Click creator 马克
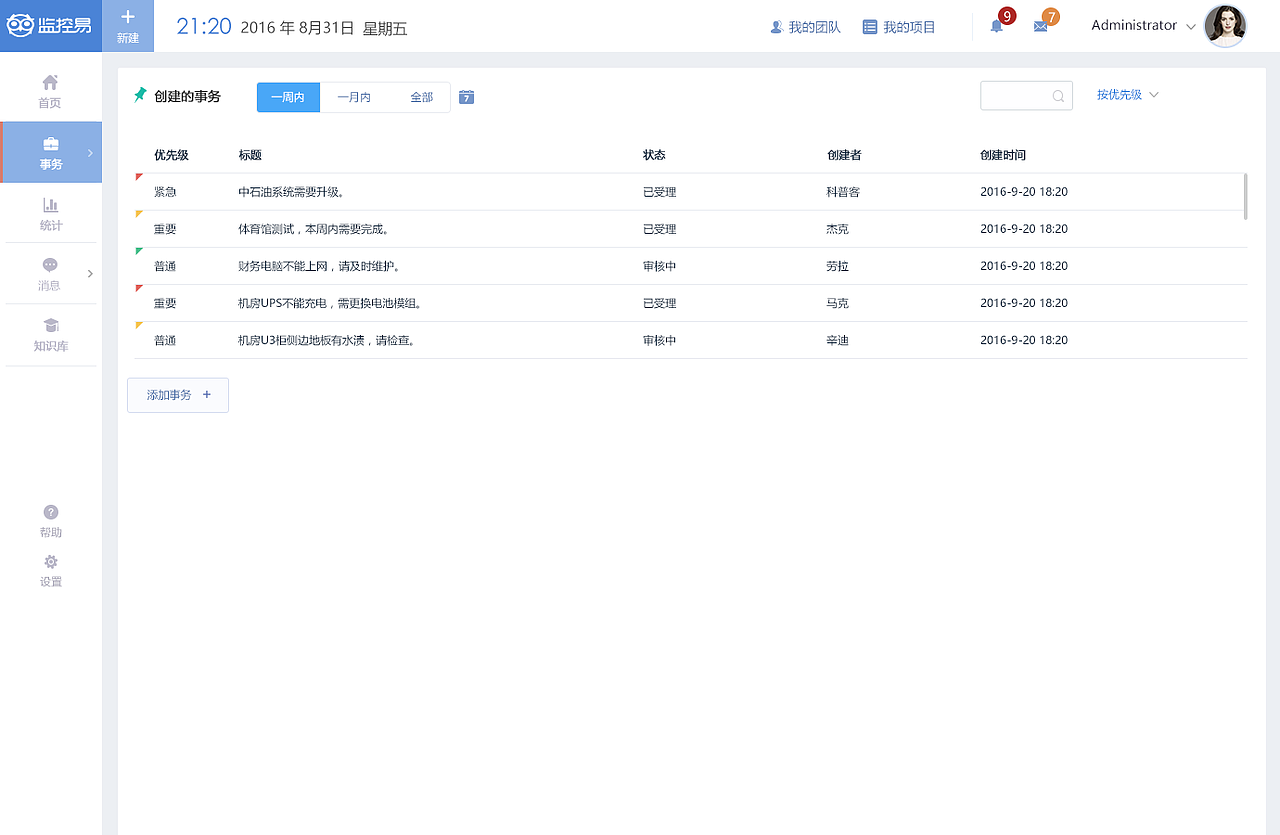 (837, 303)
